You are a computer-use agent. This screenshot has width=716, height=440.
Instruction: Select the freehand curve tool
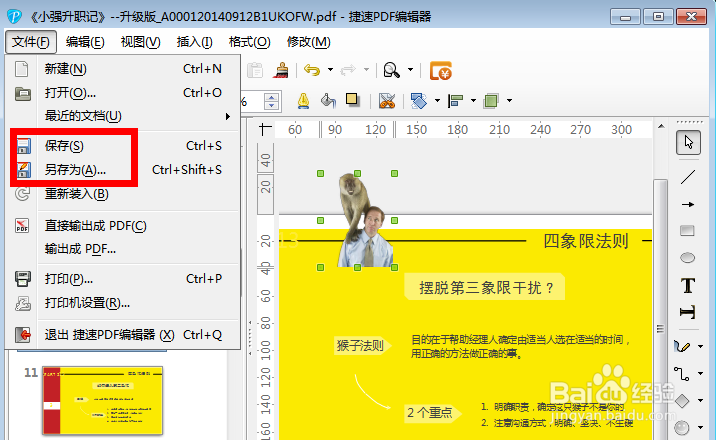pos(682,346)
